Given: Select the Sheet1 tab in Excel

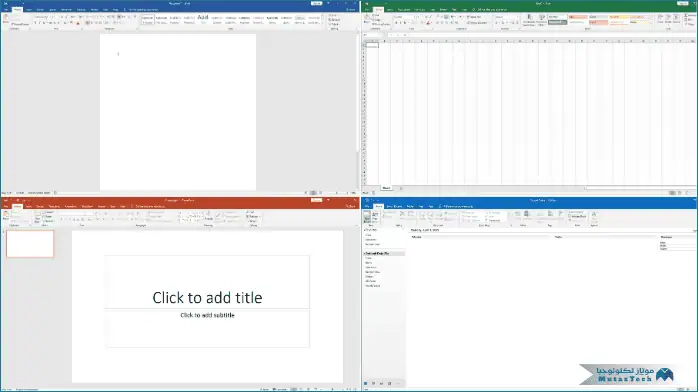Looking at the screenshot, I should click(386, 188).
